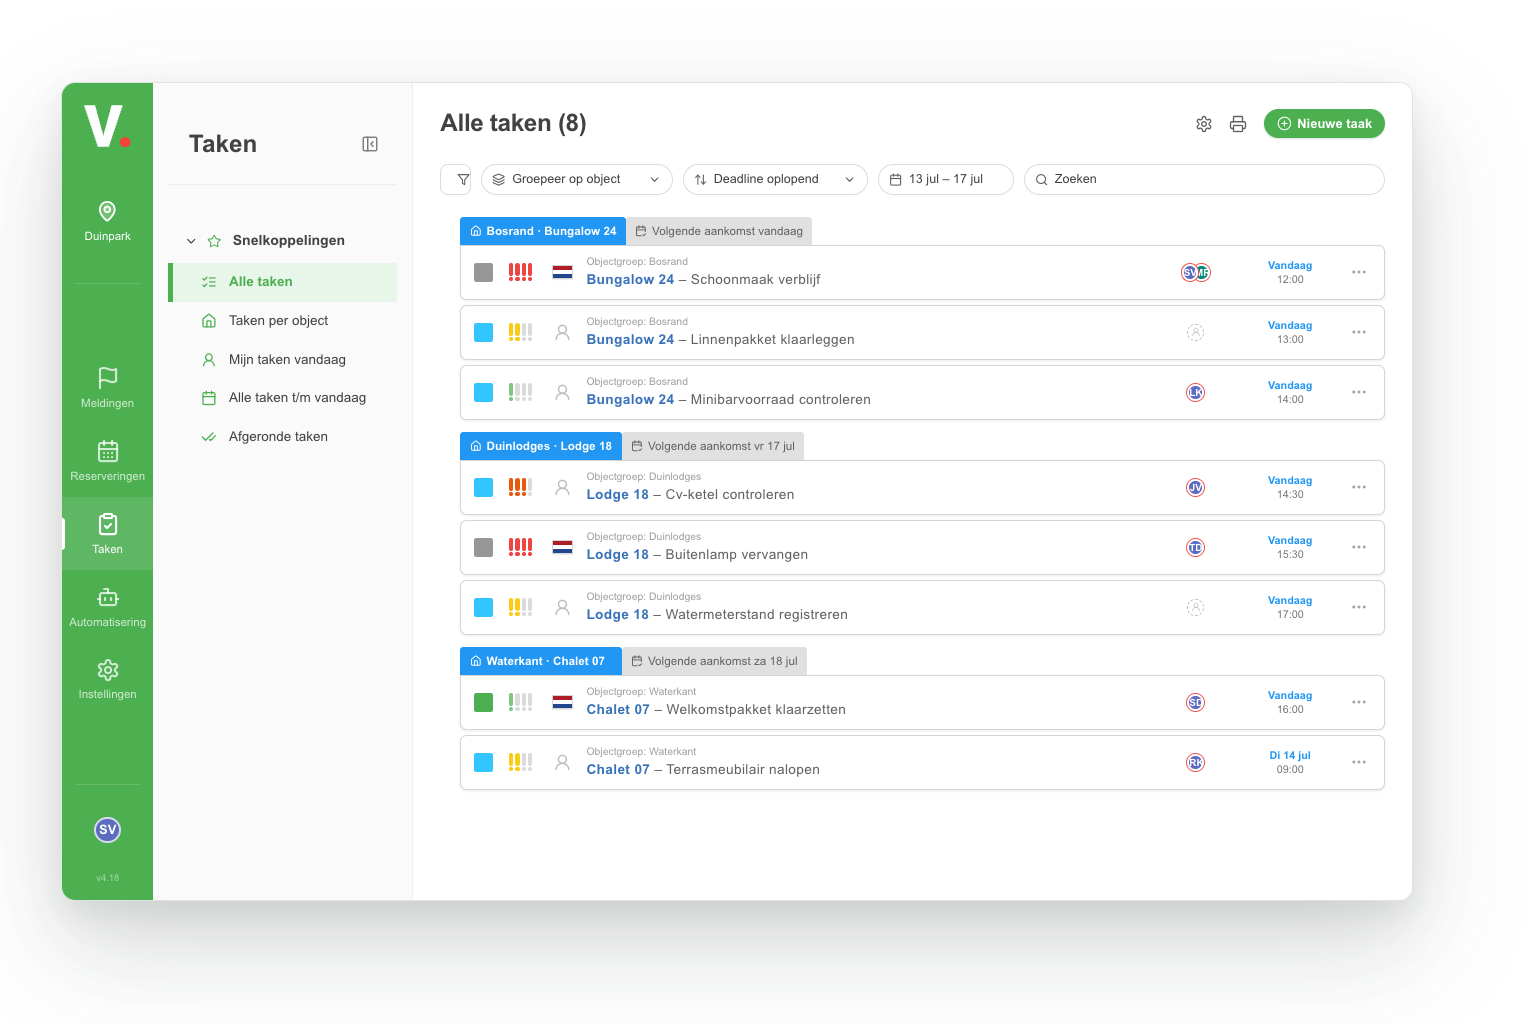1536x1024 pixels.
Task: Open the Bungalow 24 link in Linnenpakket task
Action: (x=630, y=340)
